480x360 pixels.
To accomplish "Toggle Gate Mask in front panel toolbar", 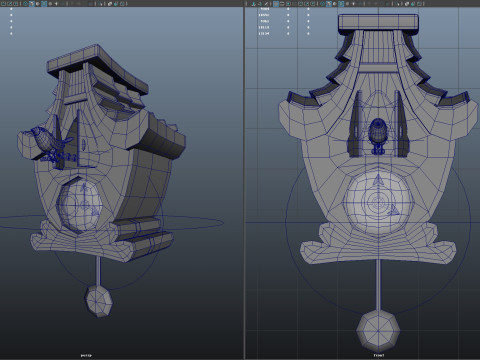I will click(294, 4).
